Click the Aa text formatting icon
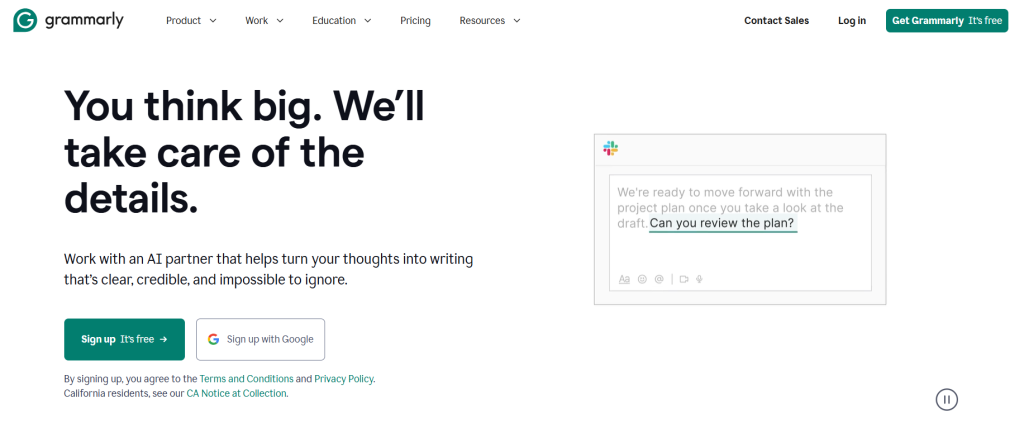Screen dimensions: 1024x432 pos(624,279)
